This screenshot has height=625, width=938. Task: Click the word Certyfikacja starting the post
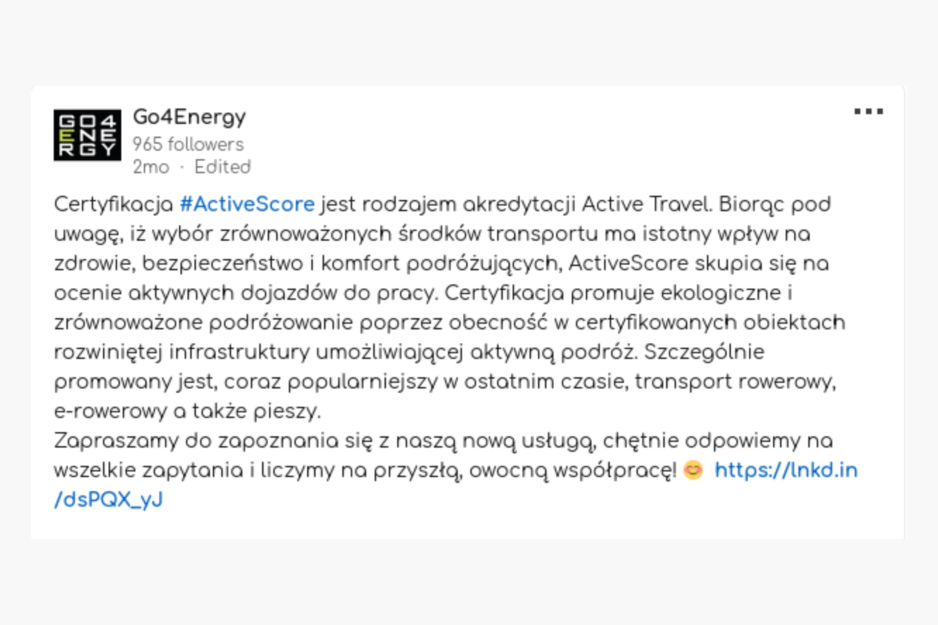tap(114, 205)
